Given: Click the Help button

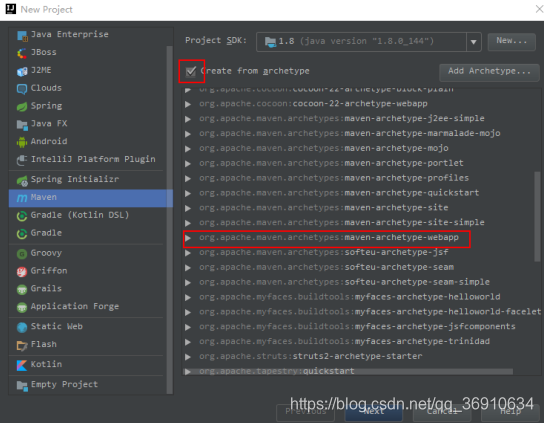Looking at the screenshot, I should [510, 412].
